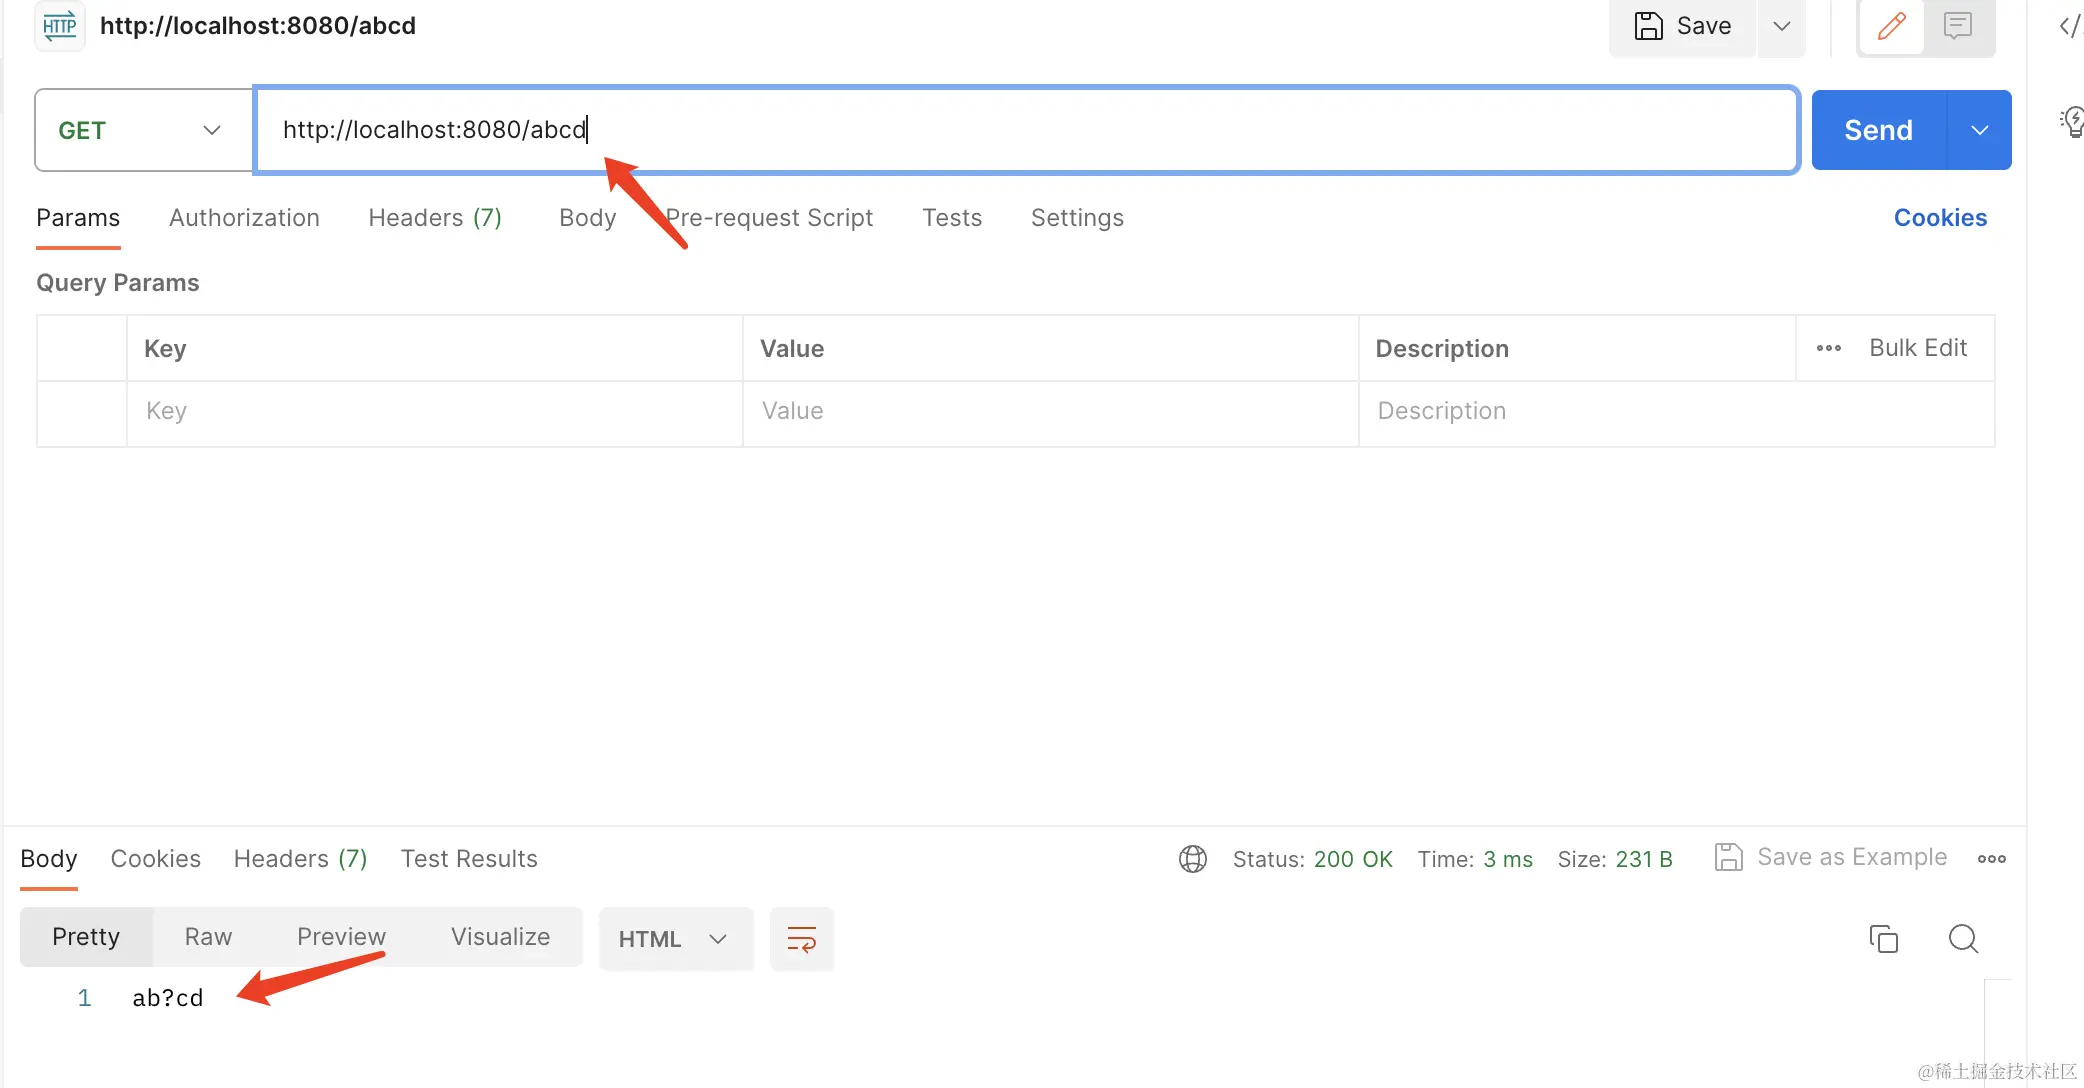
Task: Open the comments icon
Action: tap(1957, 26)
